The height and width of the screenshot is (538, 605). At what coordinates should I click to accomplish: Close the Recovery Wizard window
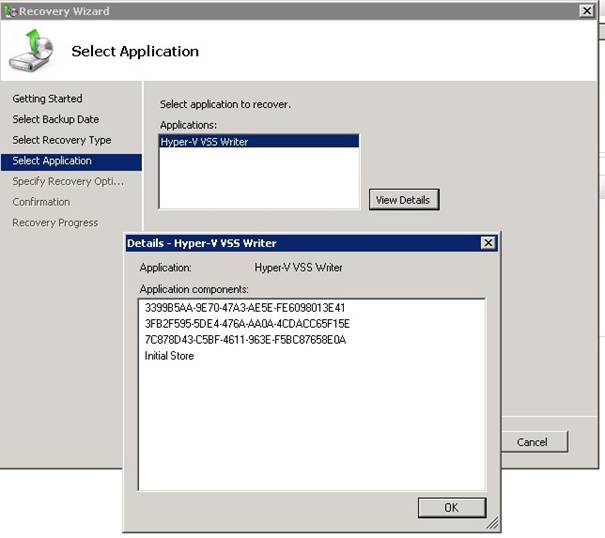(x=586, y=11)
